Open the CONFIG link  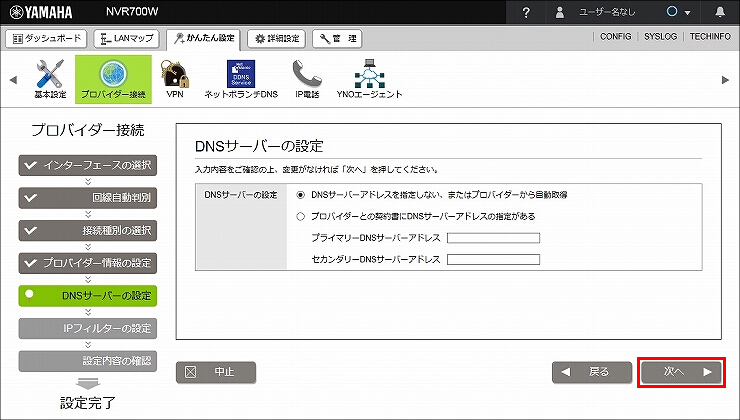(x=615, y=36)
